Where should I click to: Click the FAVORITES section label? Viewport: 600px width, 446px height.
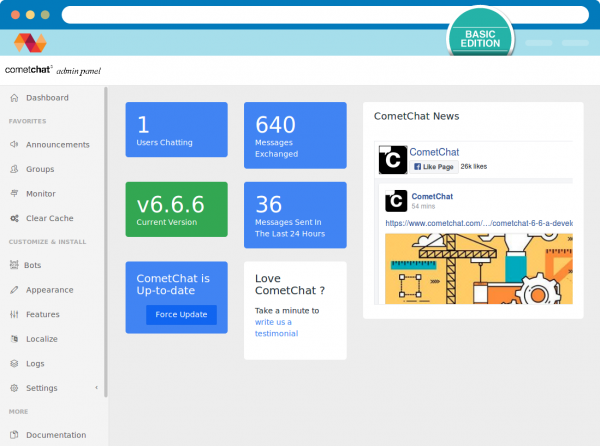coord(28,121)
